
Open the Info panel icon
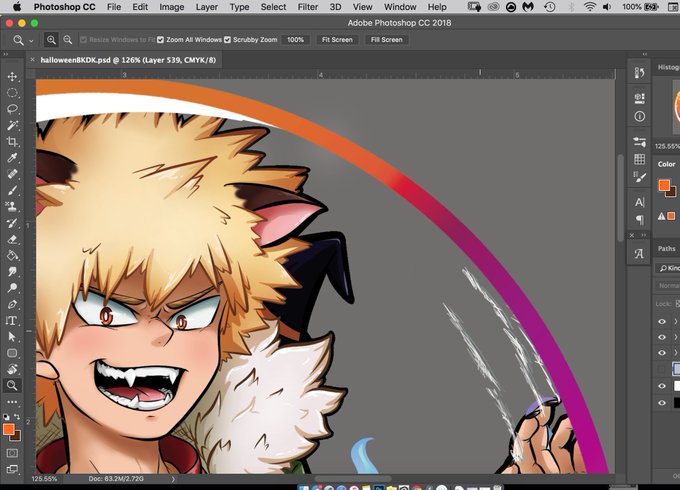639,116
